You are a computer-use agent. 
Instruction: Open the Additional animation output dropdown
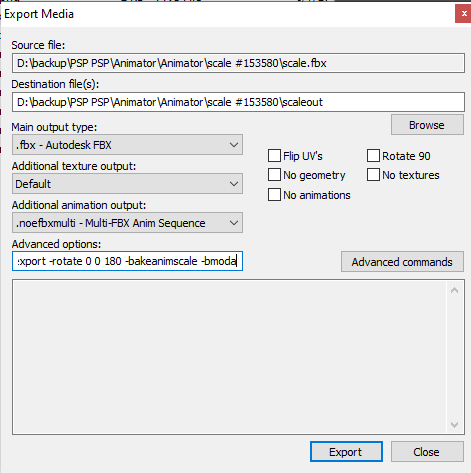click(x=127, y=223)
